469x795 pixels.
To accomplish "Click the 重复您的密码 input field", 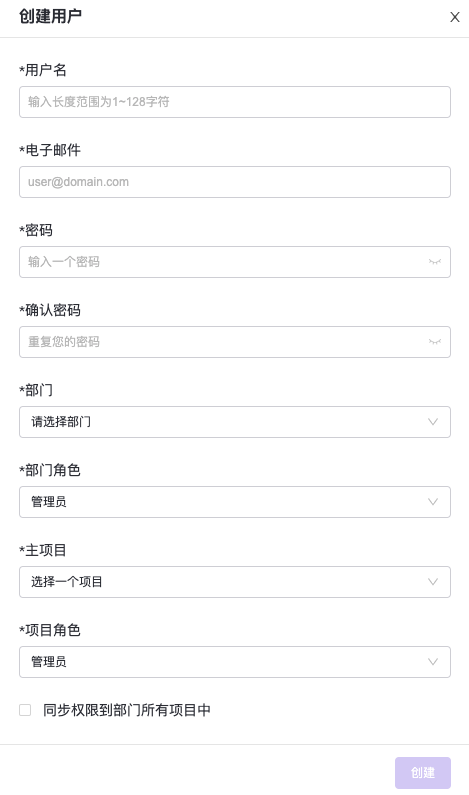I will [235, 342].
